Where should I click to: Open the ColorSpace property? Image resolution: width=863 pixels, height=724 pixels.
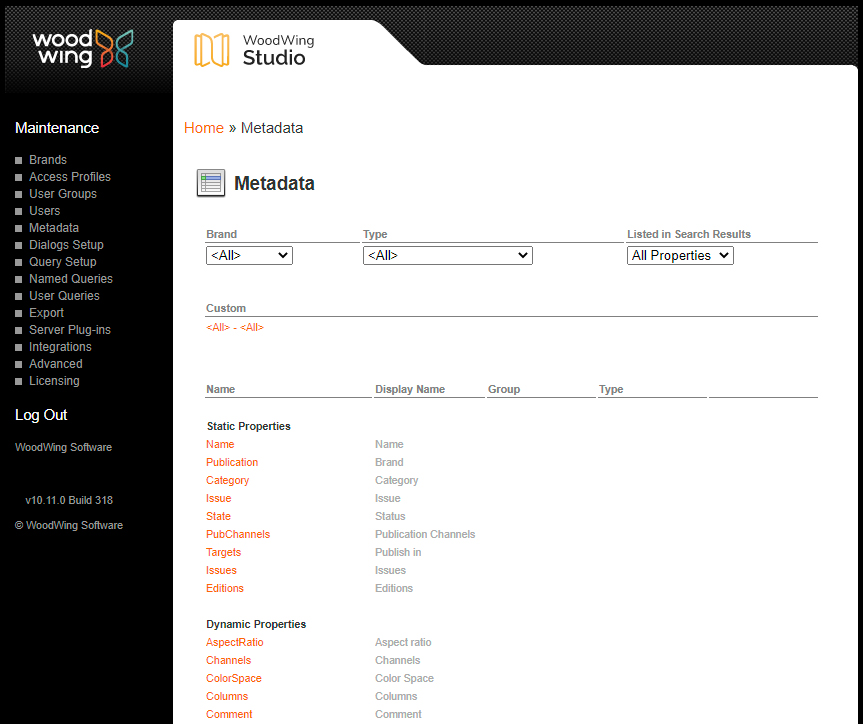[234, 679]
